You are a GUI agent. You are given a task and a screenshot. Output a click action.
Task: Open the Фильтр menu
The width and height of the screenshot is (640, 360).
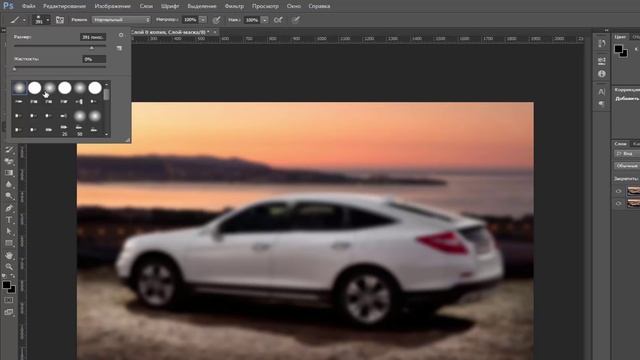click(x=234, y=6)
